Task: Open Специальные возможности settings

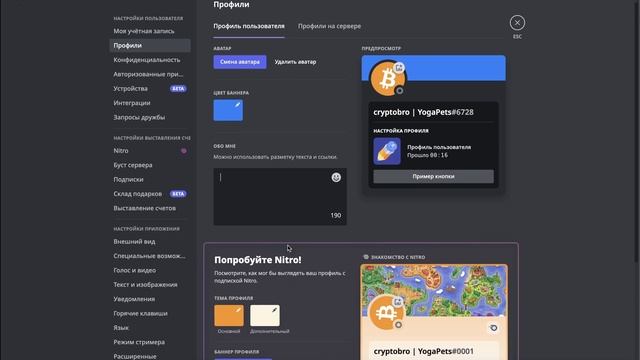Action: [150, 256]
